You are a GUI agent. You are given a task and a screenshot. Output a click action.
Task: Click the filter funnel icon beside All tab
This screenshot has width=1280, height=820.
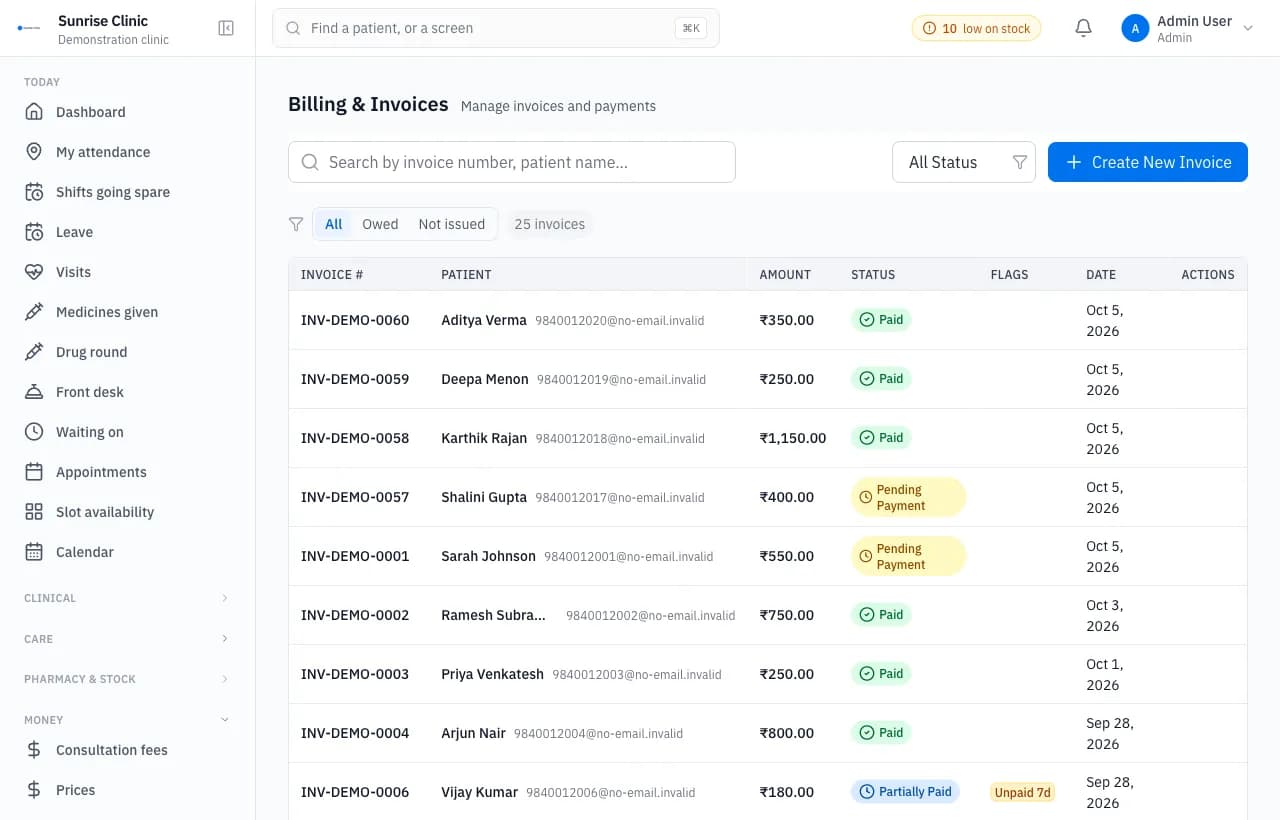tap(296, 224)
